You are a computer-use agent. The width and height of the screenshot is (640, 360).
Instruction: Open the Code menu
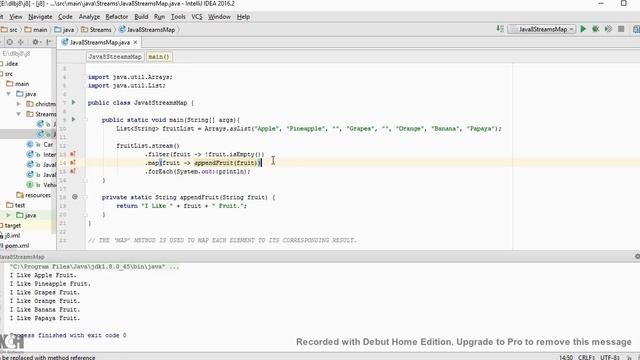coord(65,17)
